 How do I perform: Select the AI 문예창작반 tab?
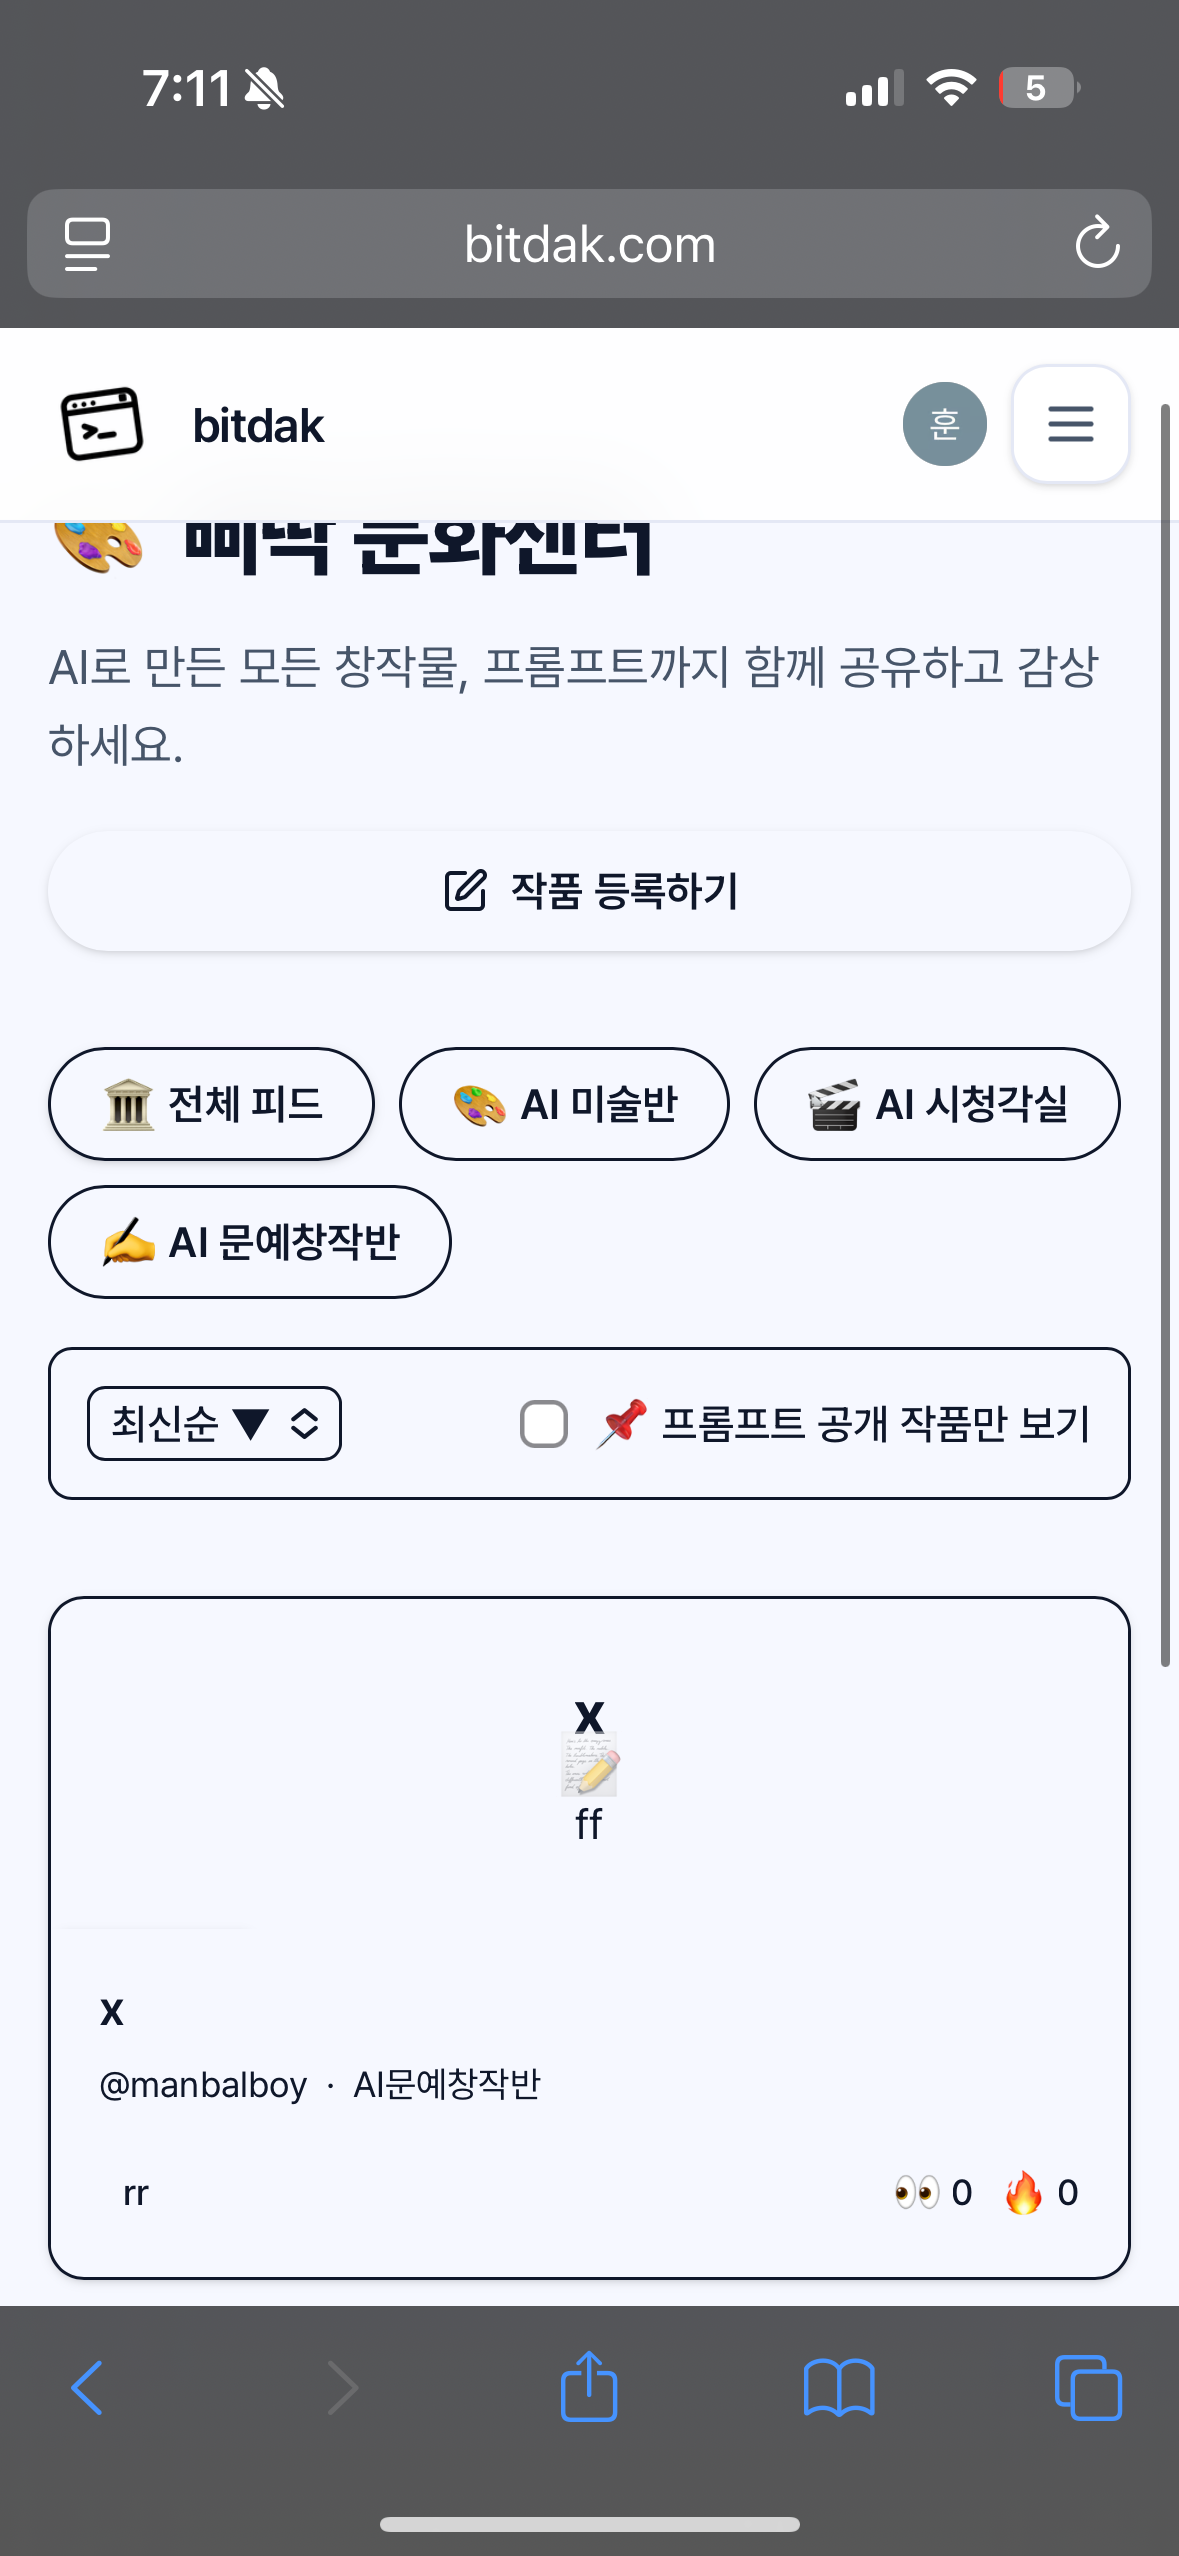[x=249, y=1242]
